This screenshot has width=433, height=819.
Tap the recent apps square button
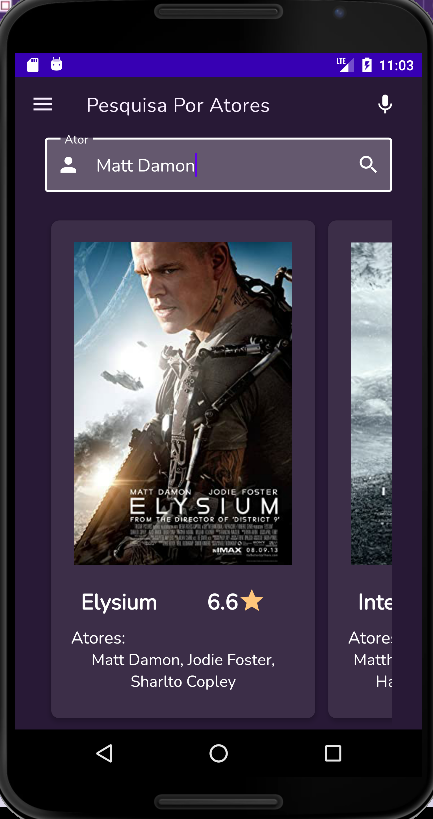click(x=333, y=753)
